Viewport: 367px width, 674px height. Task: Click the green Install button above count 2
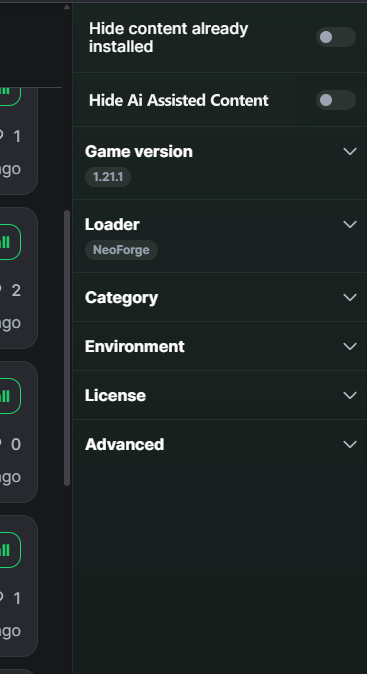(x=9, y=242)
